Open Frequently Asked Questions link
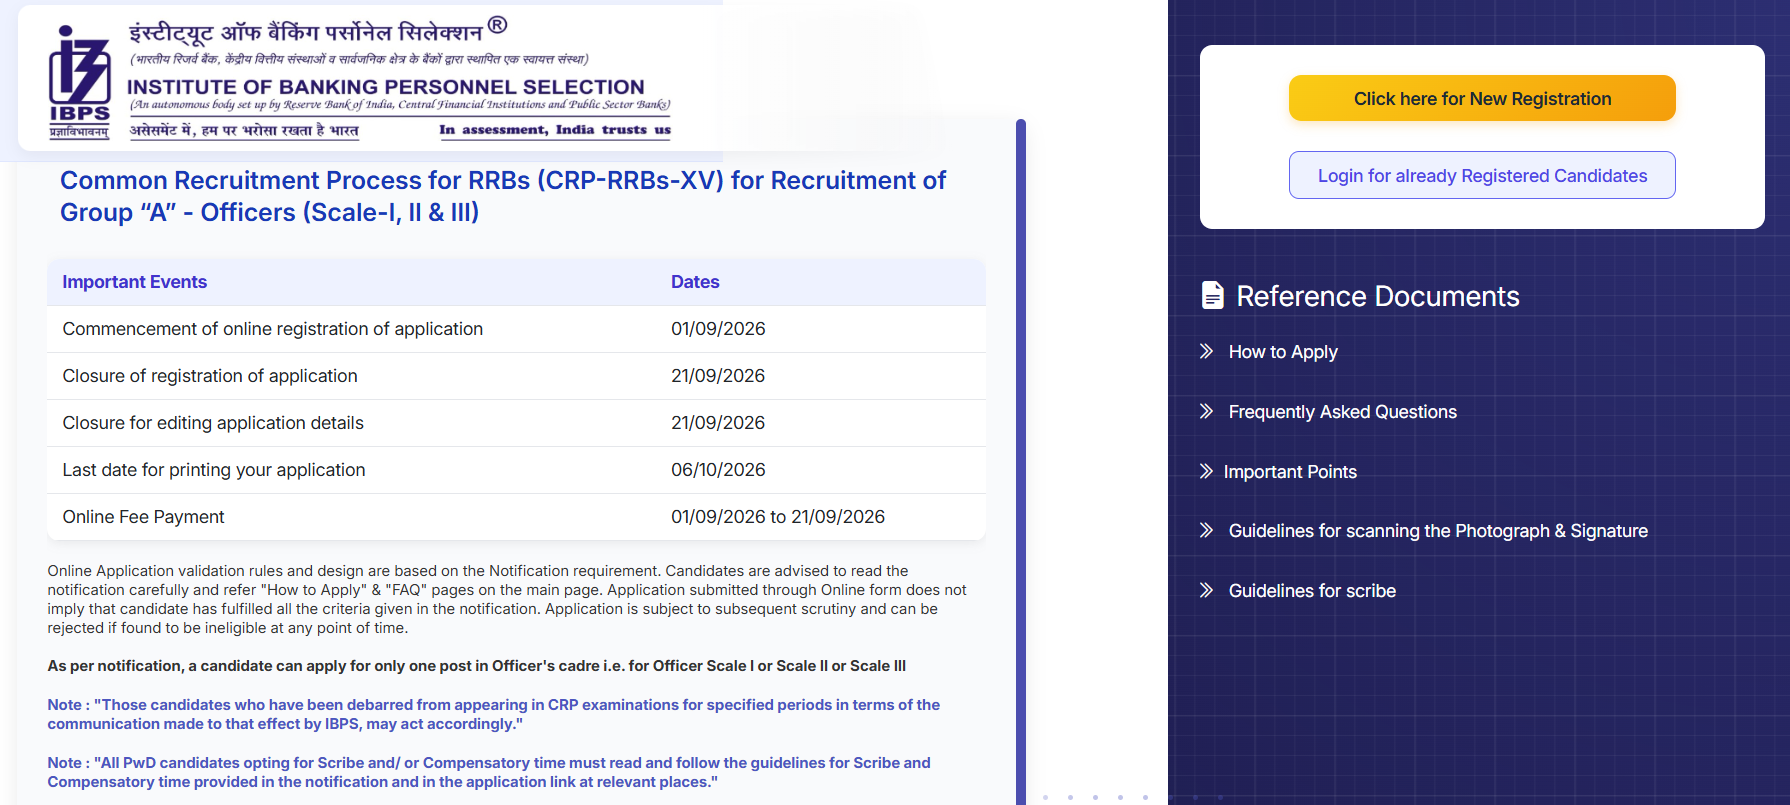Image resolution: width=1790 pixels, height=805 pixels. (x=1342, y=412)
